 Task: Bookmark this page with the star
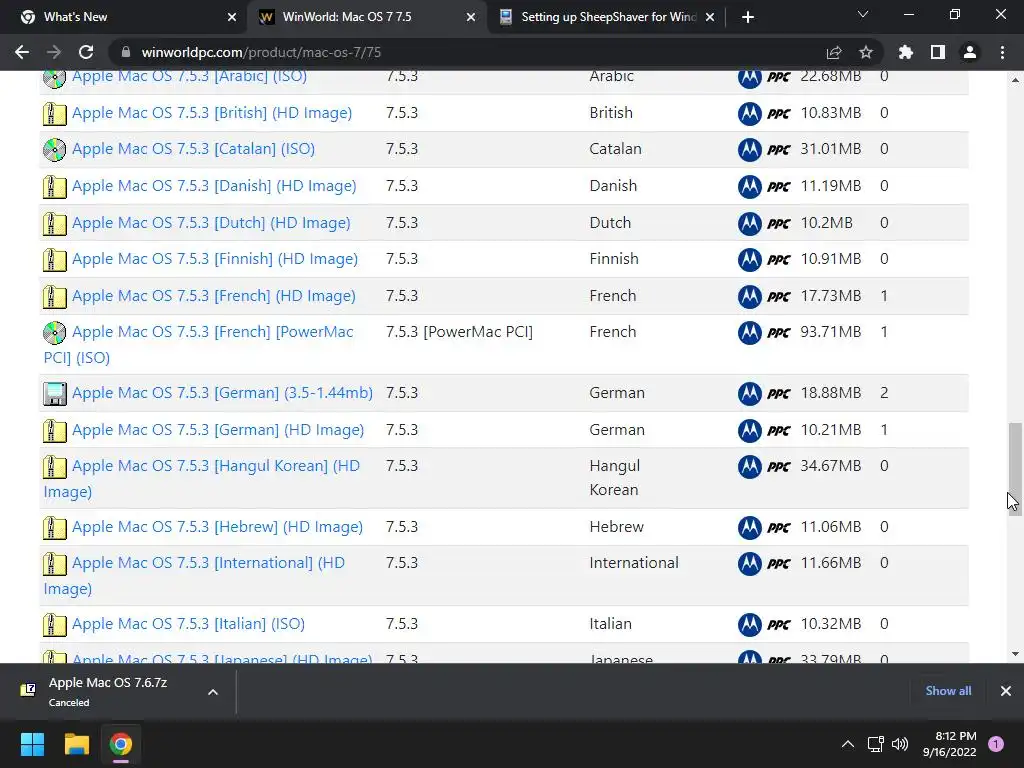(x=866, y=52)
